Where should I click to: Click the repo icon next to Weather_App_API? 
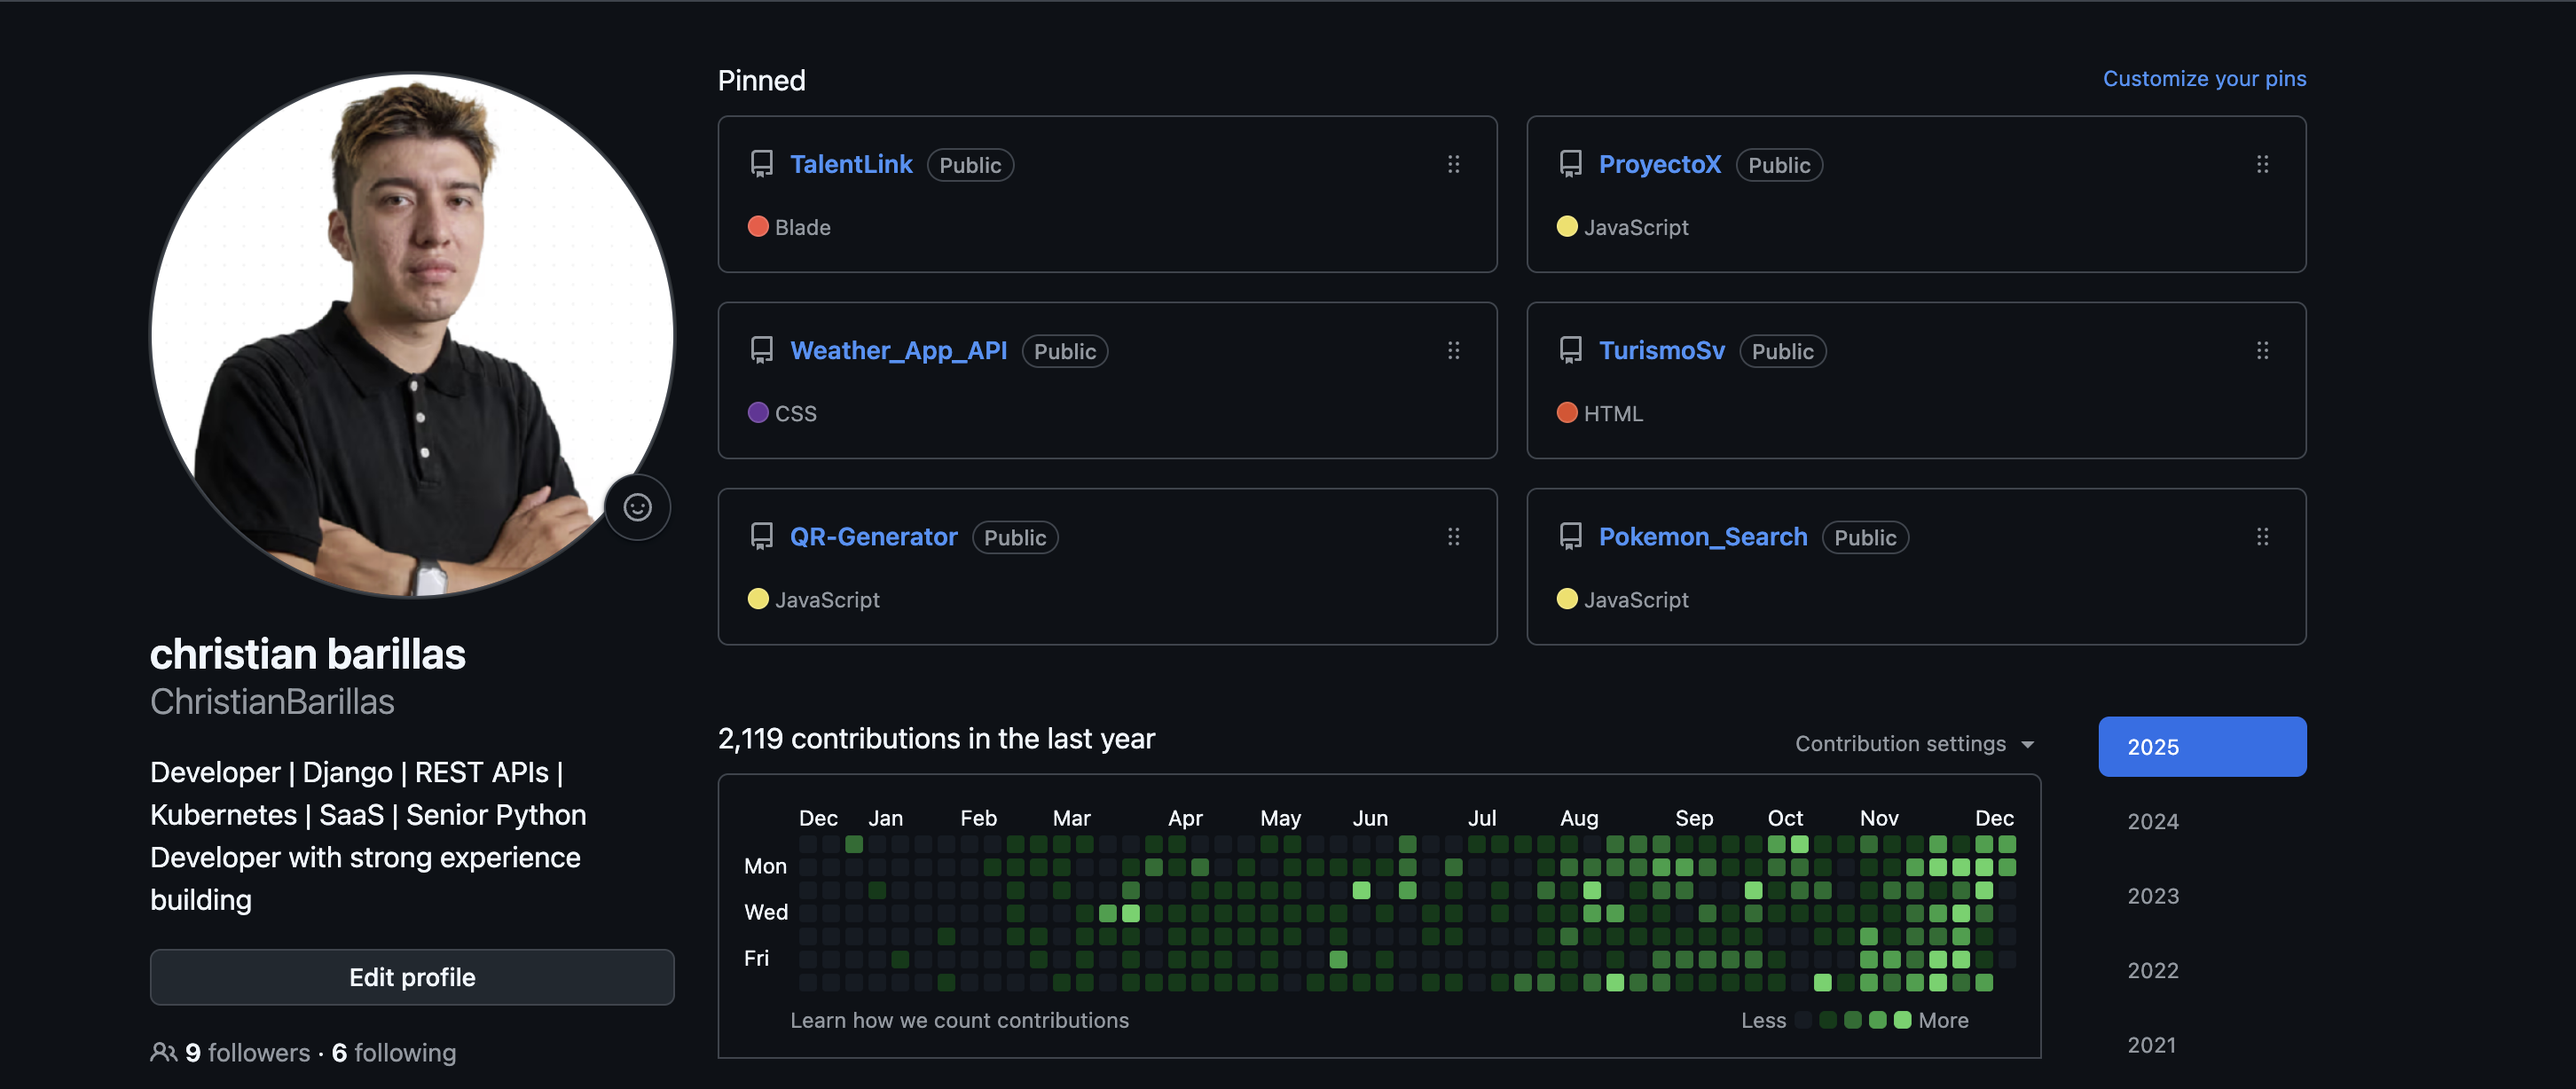[761, 349]
